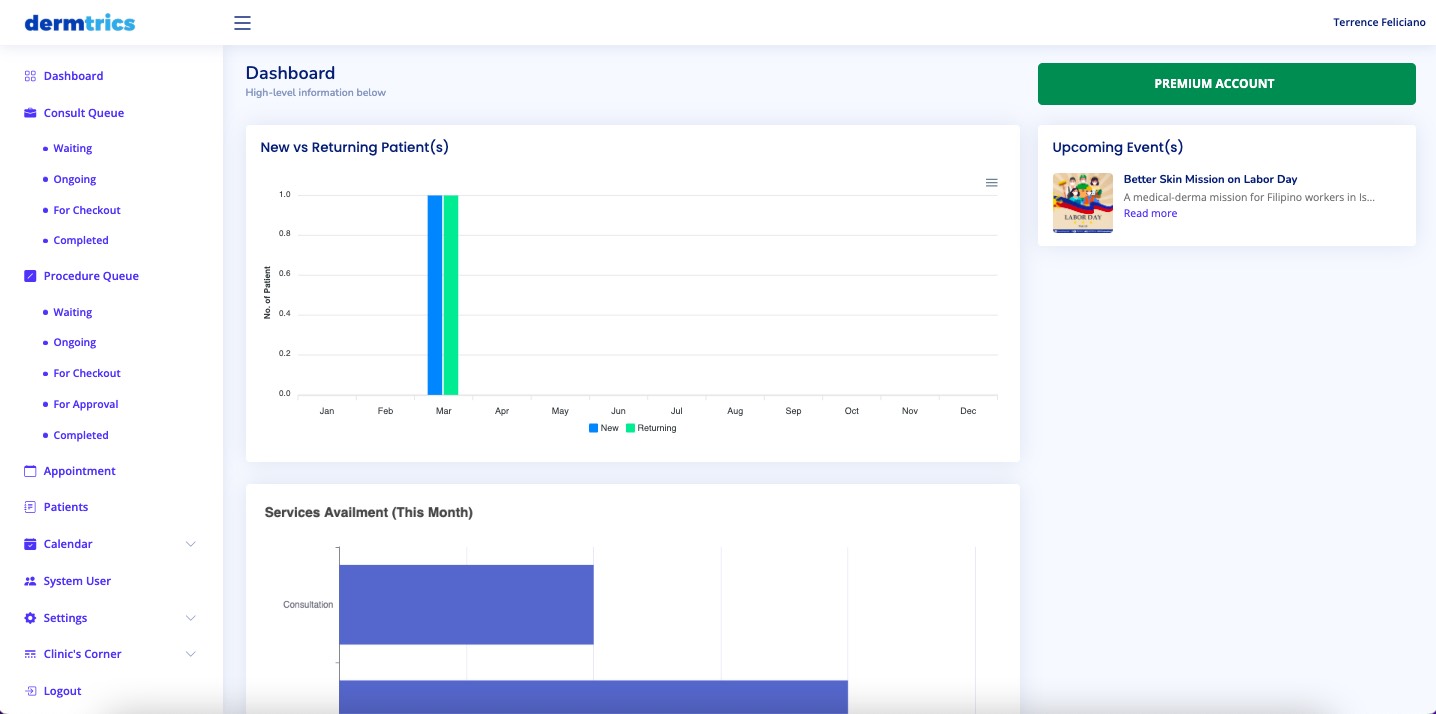Click the Clinic's Corner icon

[x=30, y=654]
